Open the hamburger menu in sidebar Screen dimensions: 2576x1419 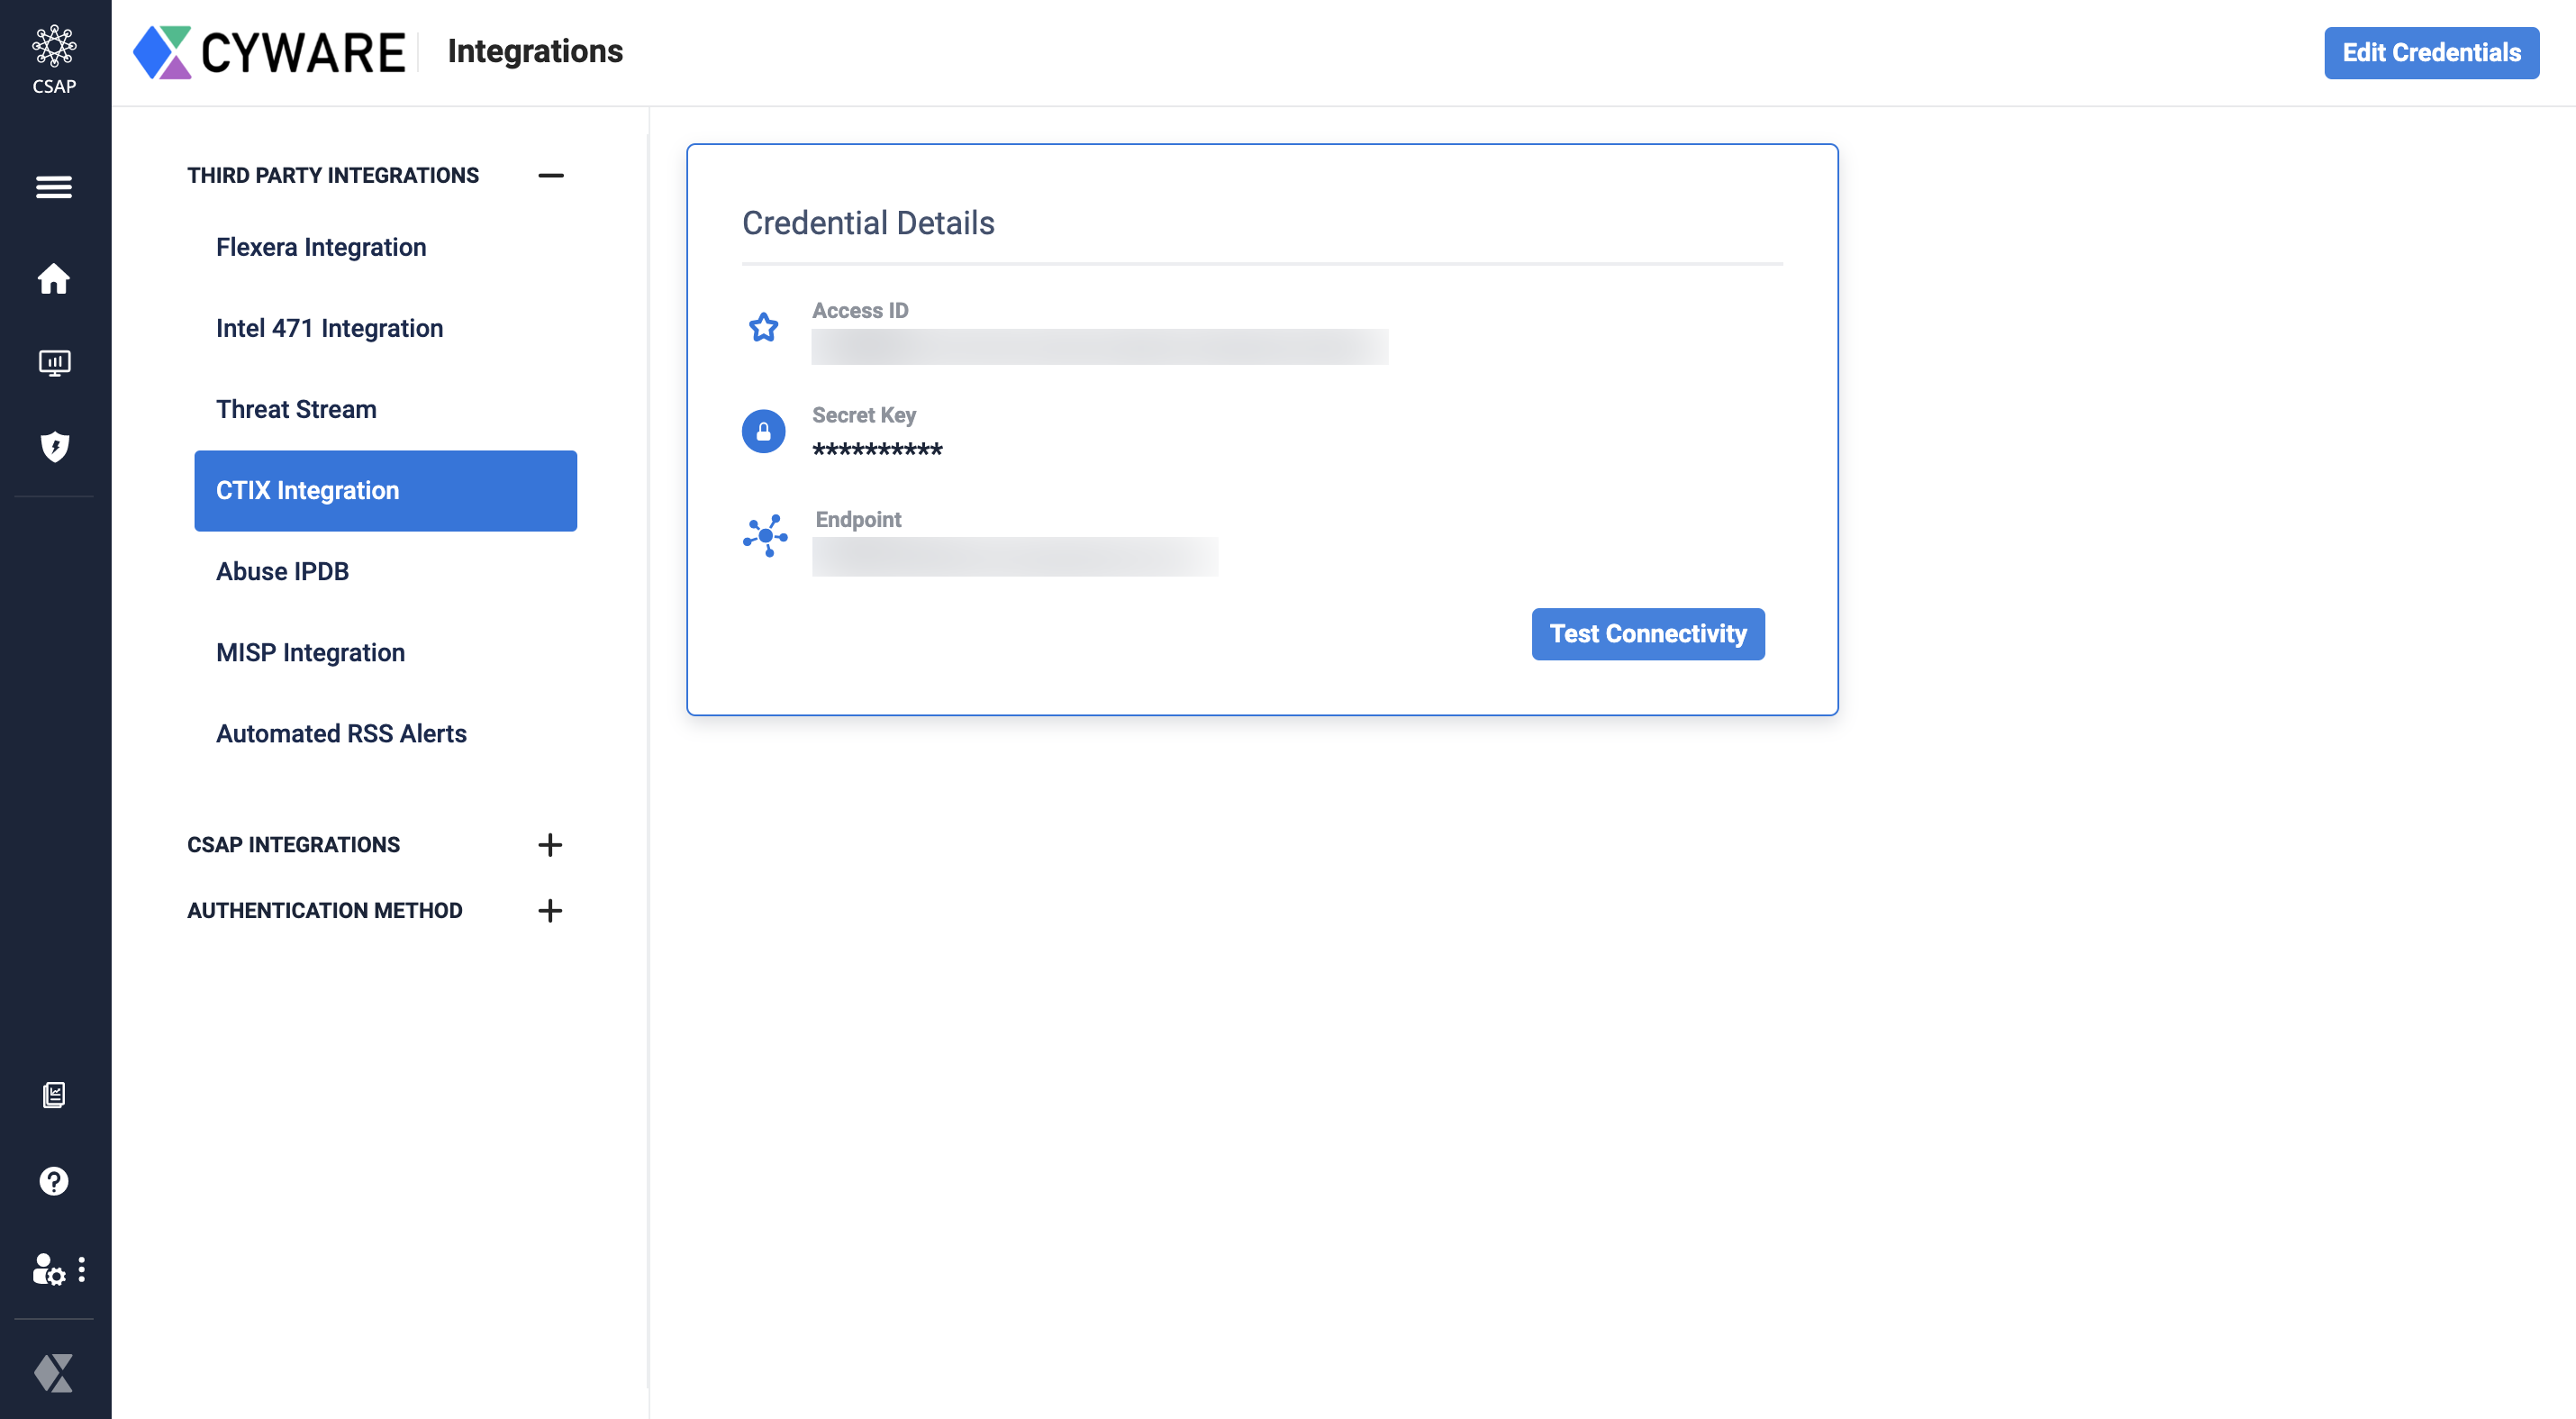coord(54,187)
